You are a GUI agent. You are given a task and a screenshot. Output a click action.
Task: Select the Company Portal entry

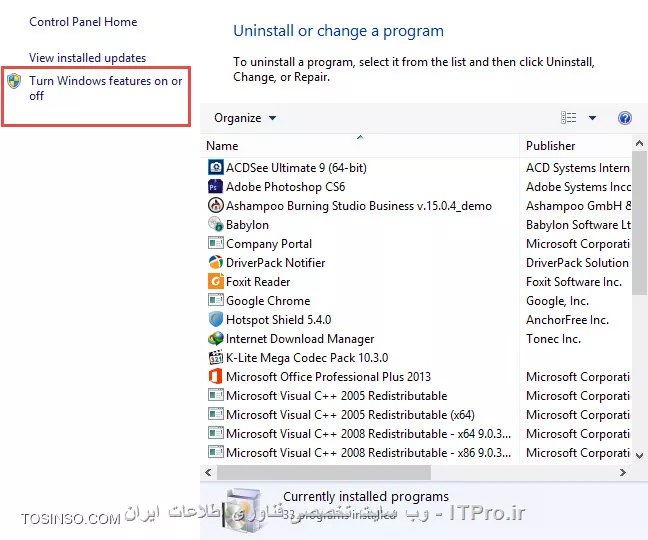(269, 244)
